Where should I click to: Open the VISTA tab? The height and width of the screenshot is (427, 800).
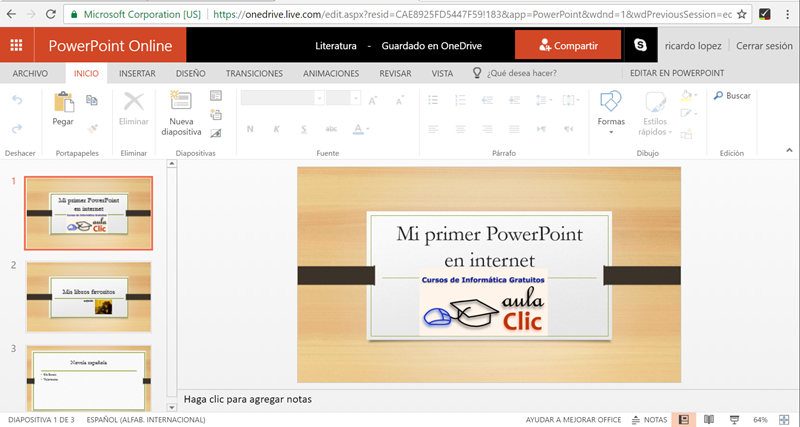click(442, 73)
